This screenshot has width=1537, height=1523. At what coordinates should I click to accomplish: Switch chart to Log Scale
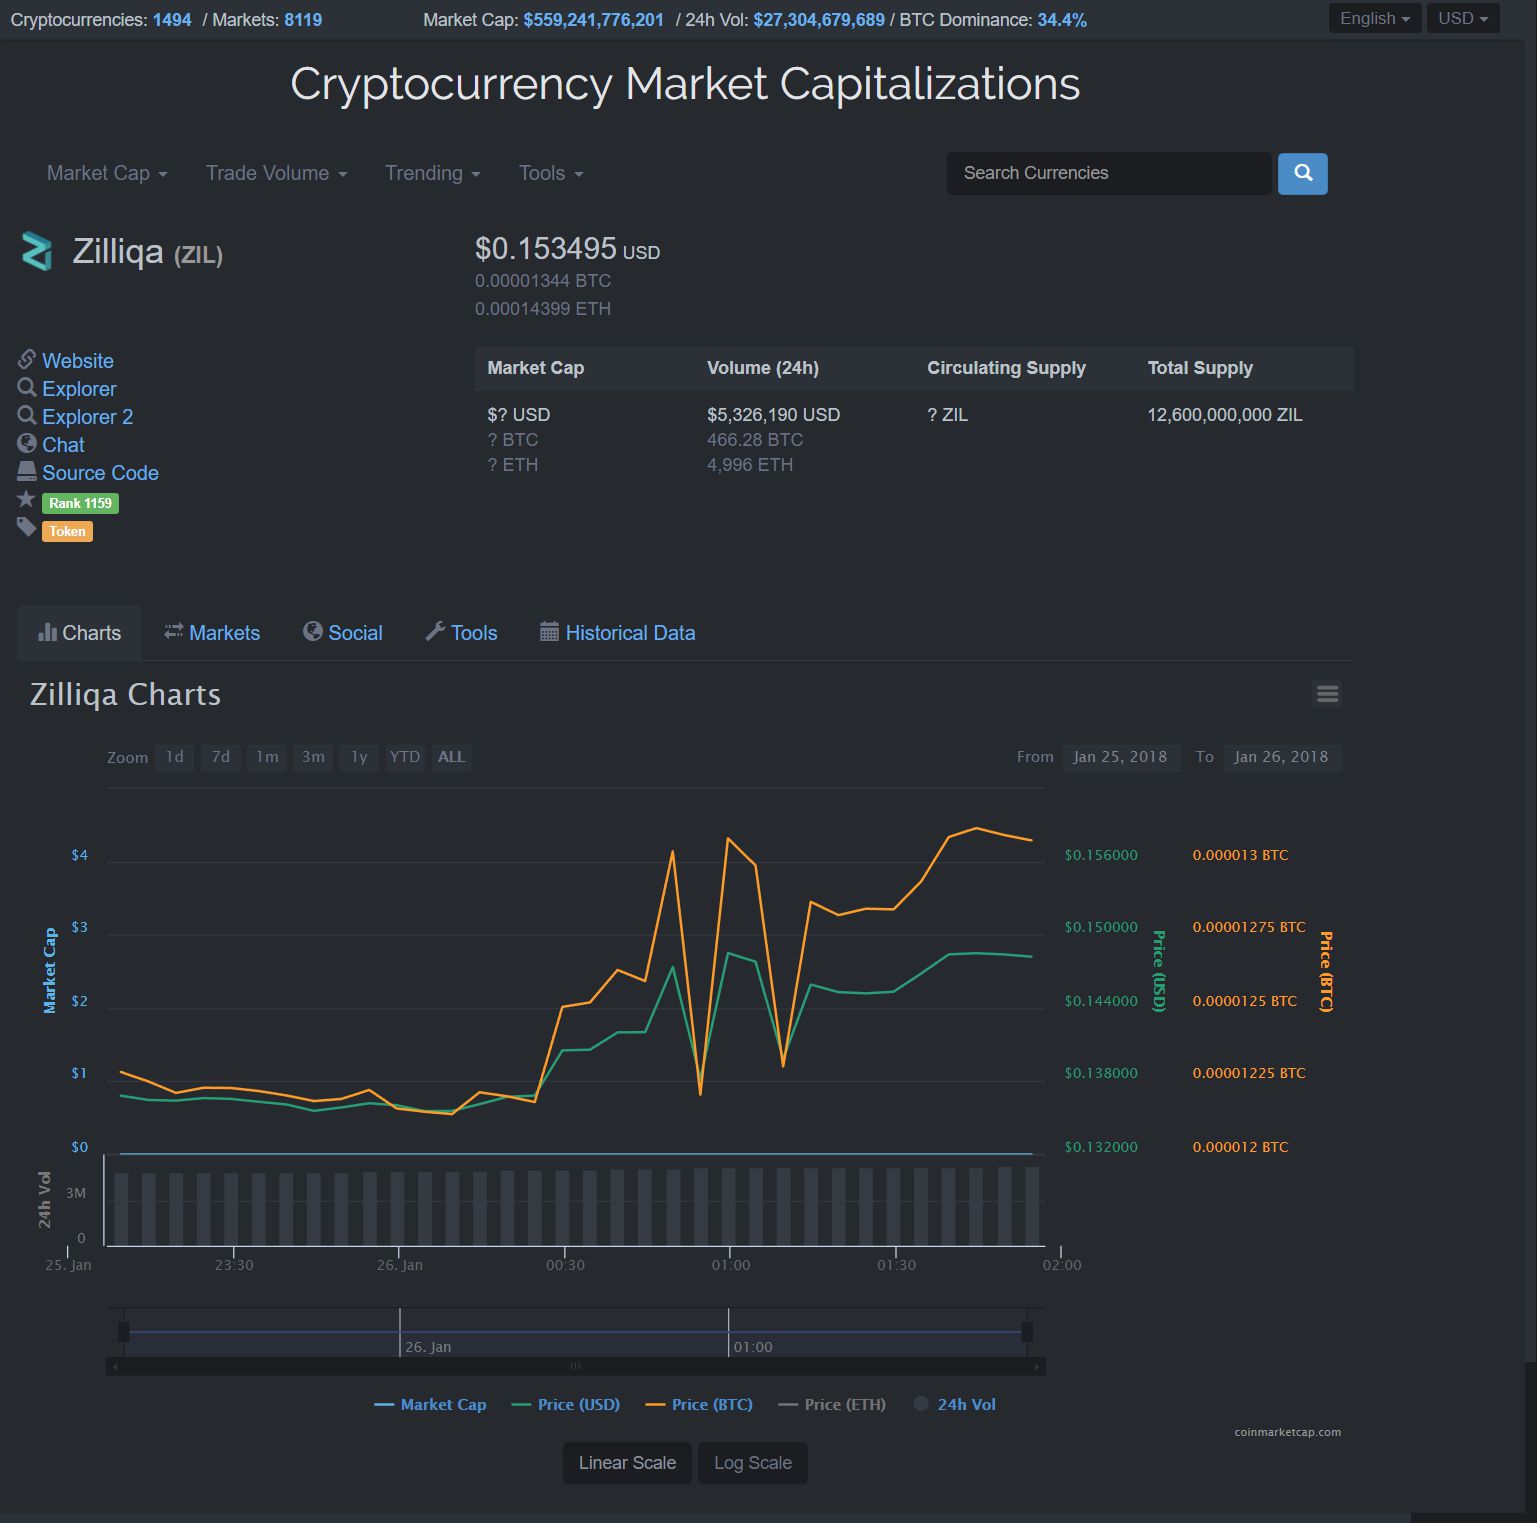pos(752,1463)
